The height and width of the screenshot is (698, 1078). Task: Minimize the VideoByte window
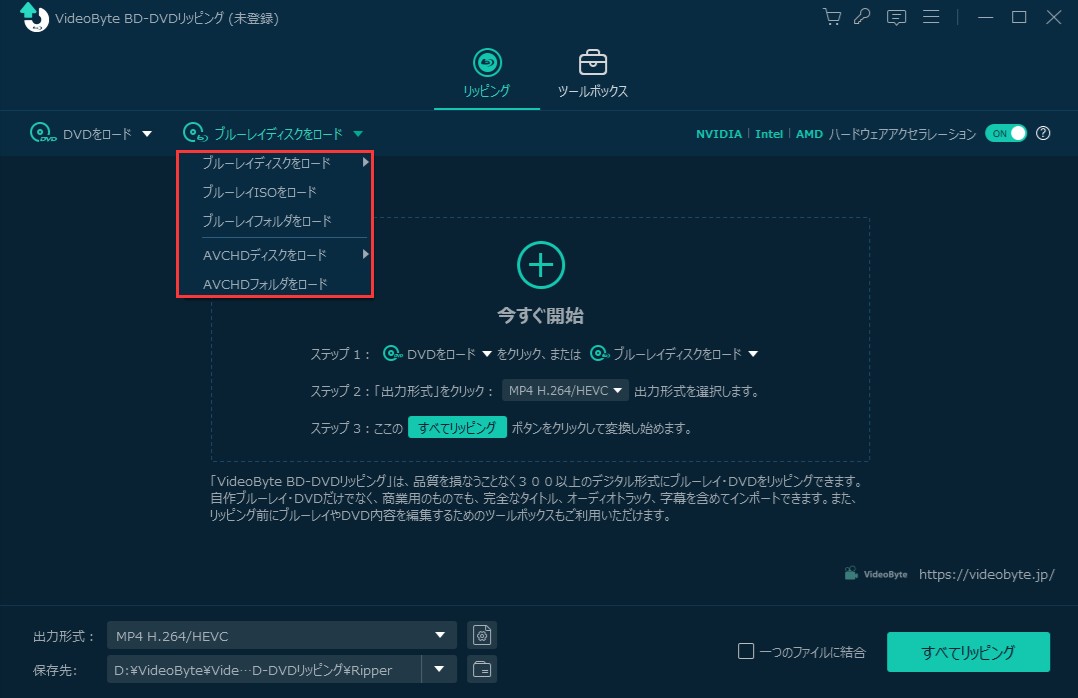[x=985, y=17]
